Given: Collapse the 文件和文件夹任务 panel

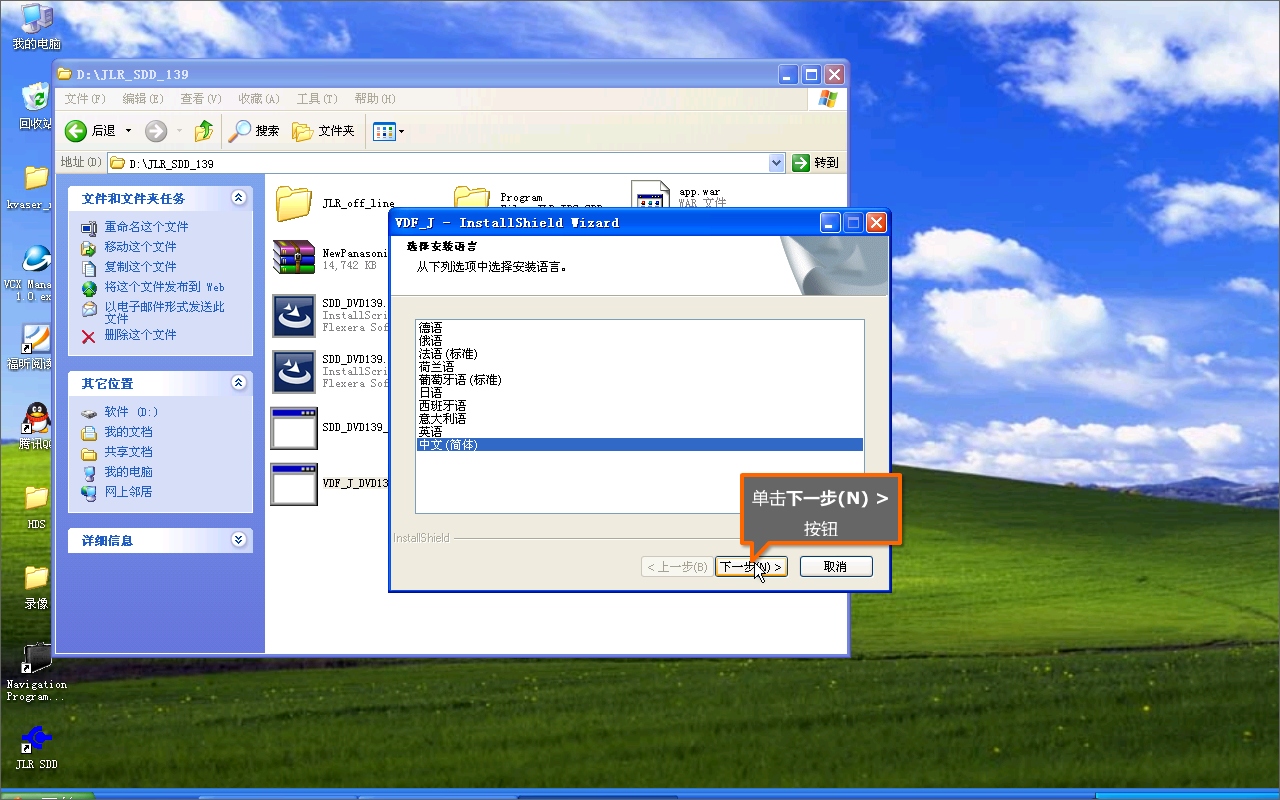Looking at the screenshot, I should (x=238, y=198).
